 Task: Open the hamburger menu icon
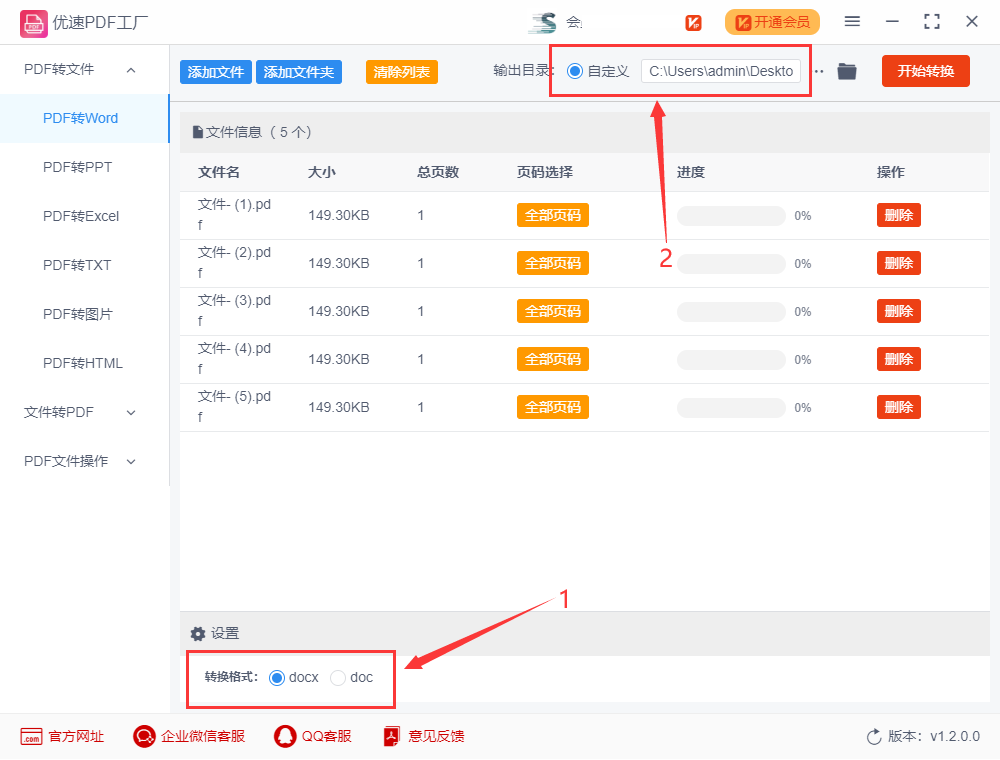pyautogui.click(x=852, y=22)
